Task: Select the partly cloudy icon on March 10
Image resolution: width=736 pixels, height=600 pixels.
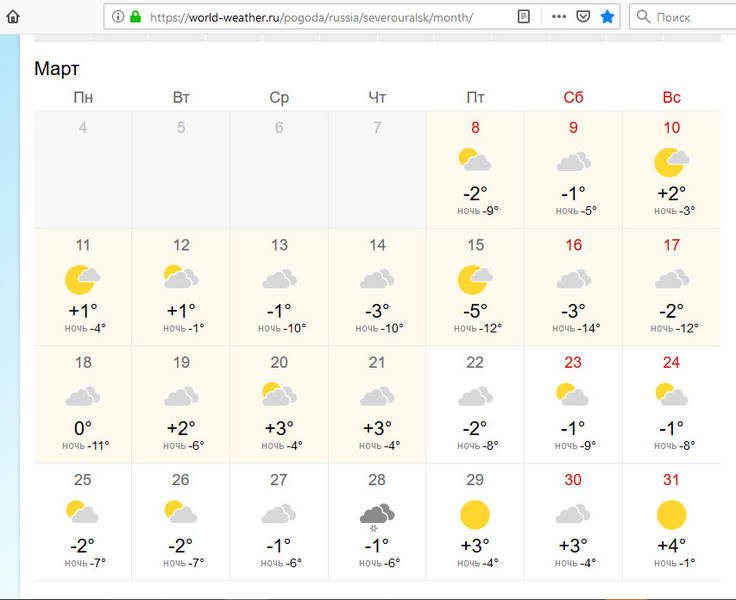Action: pos(671,161)
